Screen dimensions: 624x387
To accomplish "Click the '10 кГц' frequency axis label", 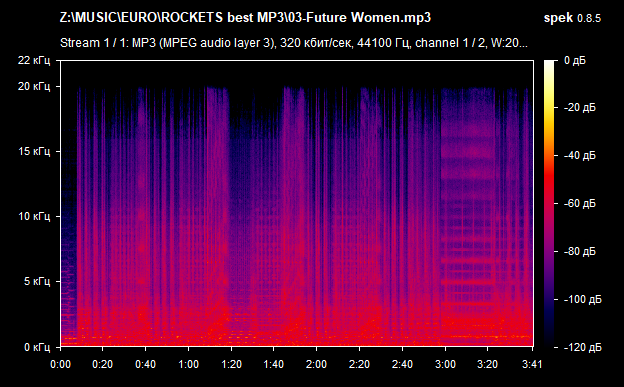I will point(34,217).
